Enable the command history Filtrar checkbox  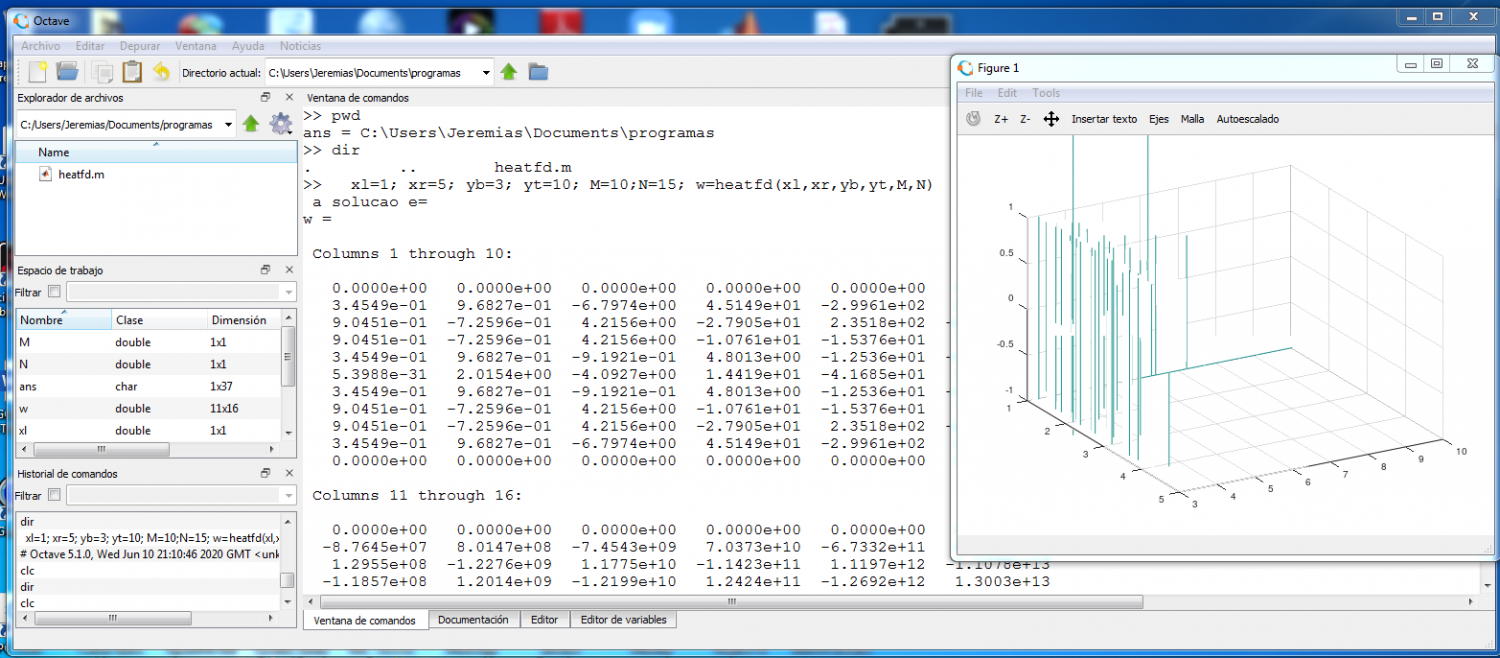pos(54,495)
